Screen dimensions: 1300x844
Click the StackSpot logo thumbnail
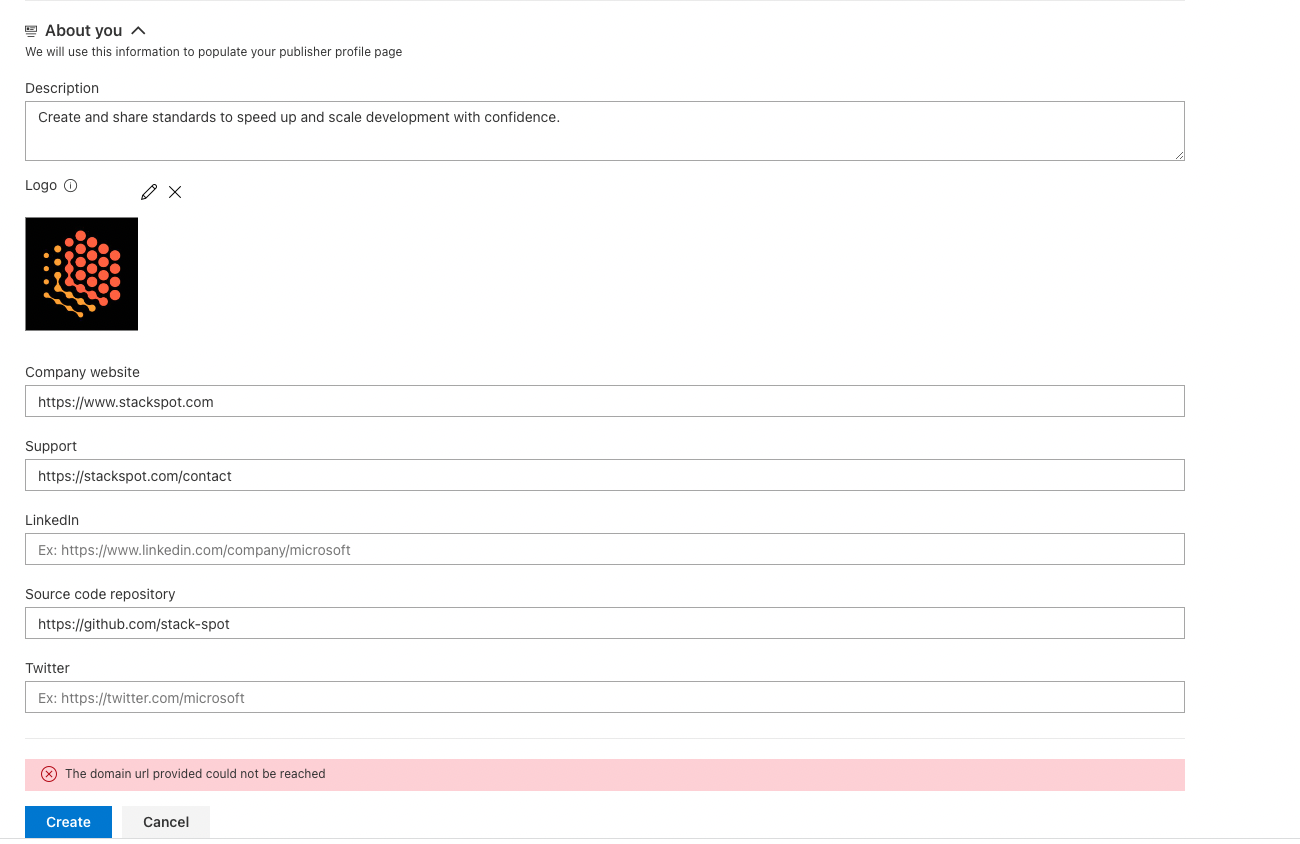click(81, 273)
